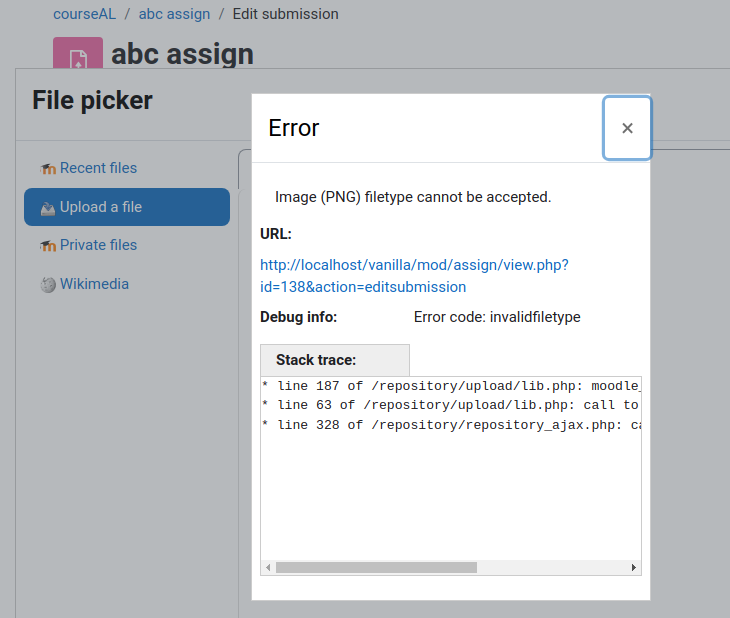Click the 'line 328' repository_ajax.php trace entry
The image size is (730, 618).
click(x=451, y=425)
